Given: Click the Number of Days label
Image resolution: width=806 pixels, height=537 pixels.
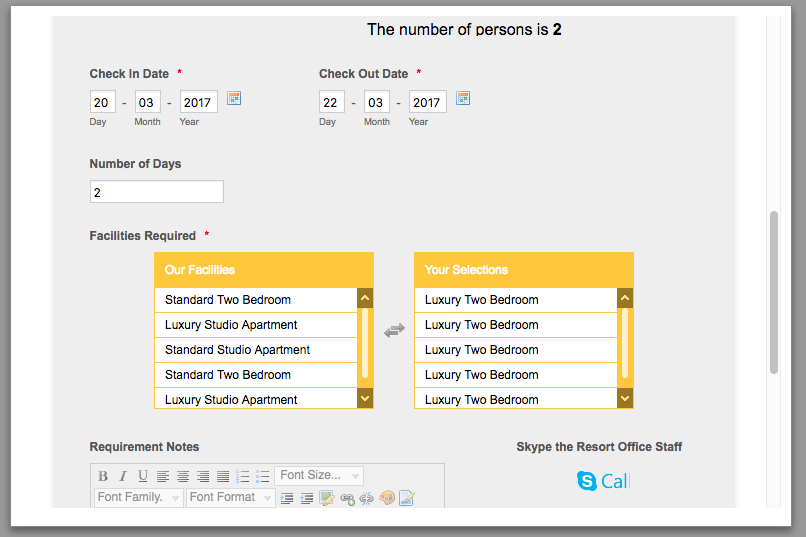Looking at the screenshot, I should pos(135,164).
